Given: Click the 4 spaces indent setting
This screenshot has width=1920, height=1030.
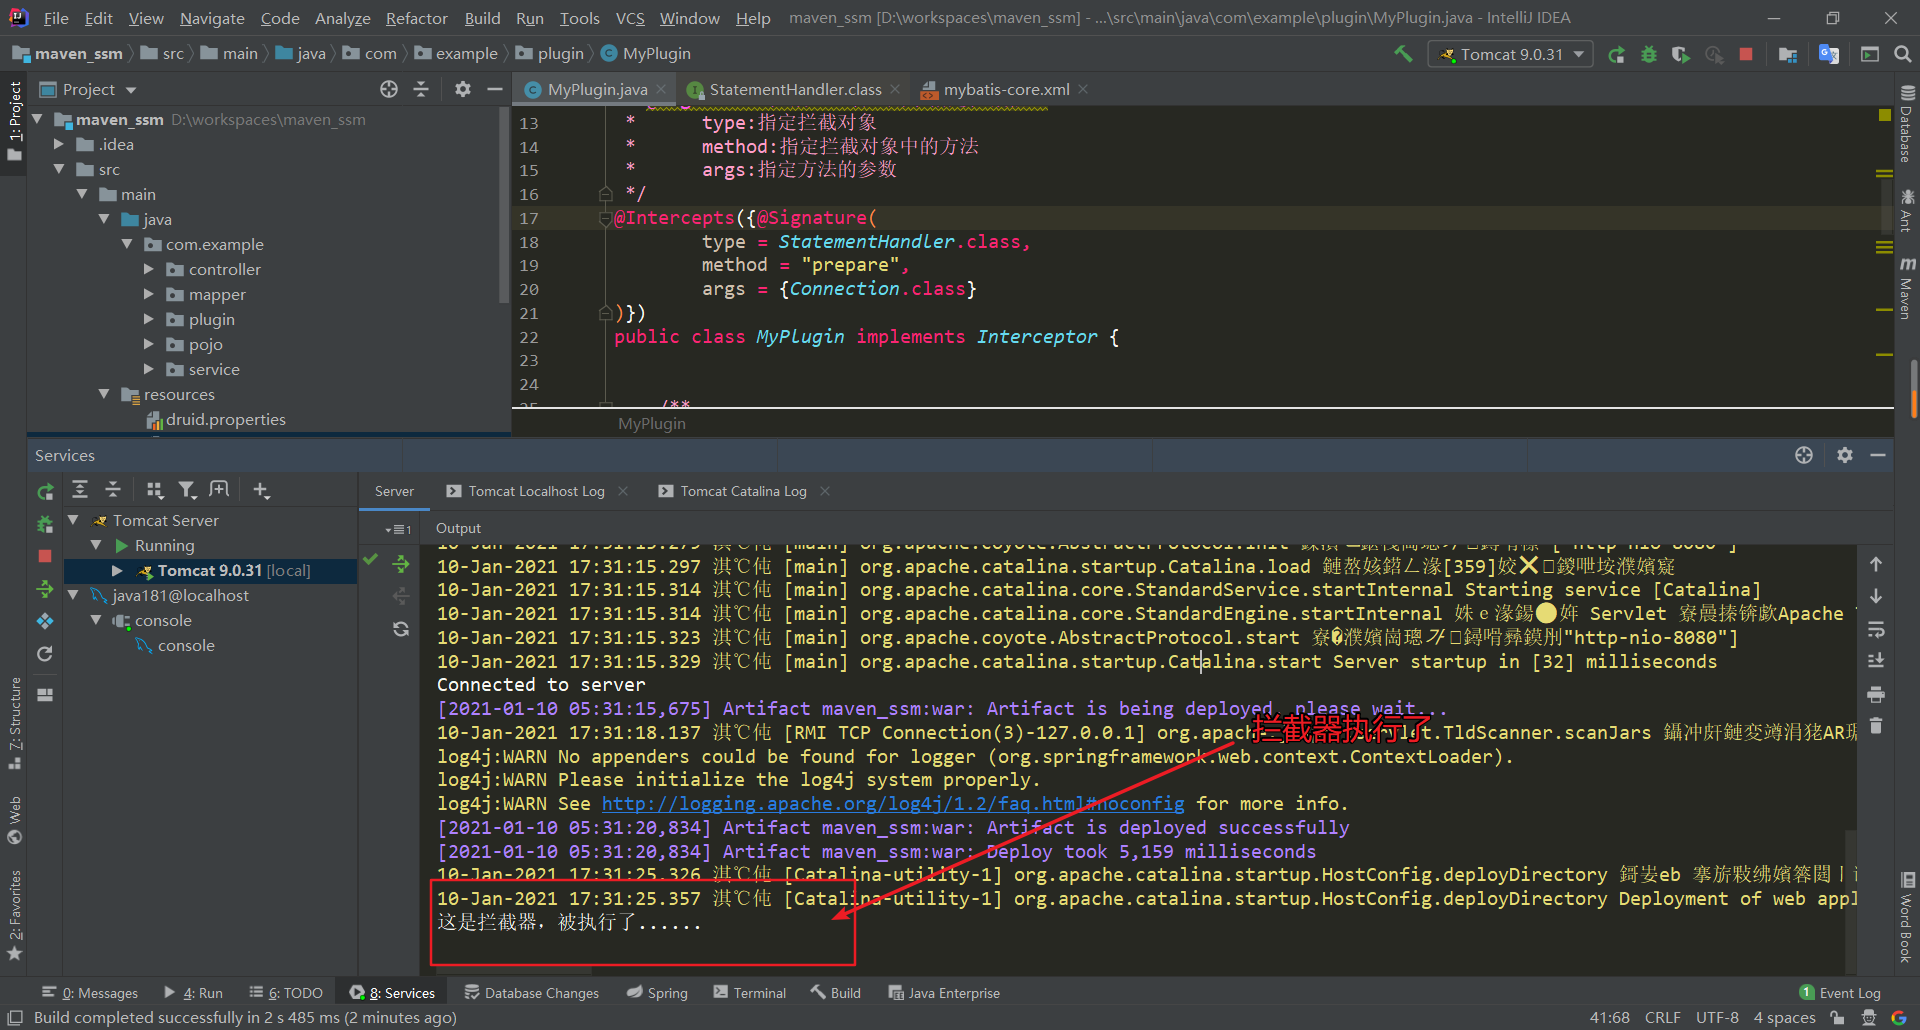Looking at the screenshot, I should [1784, 1018].
